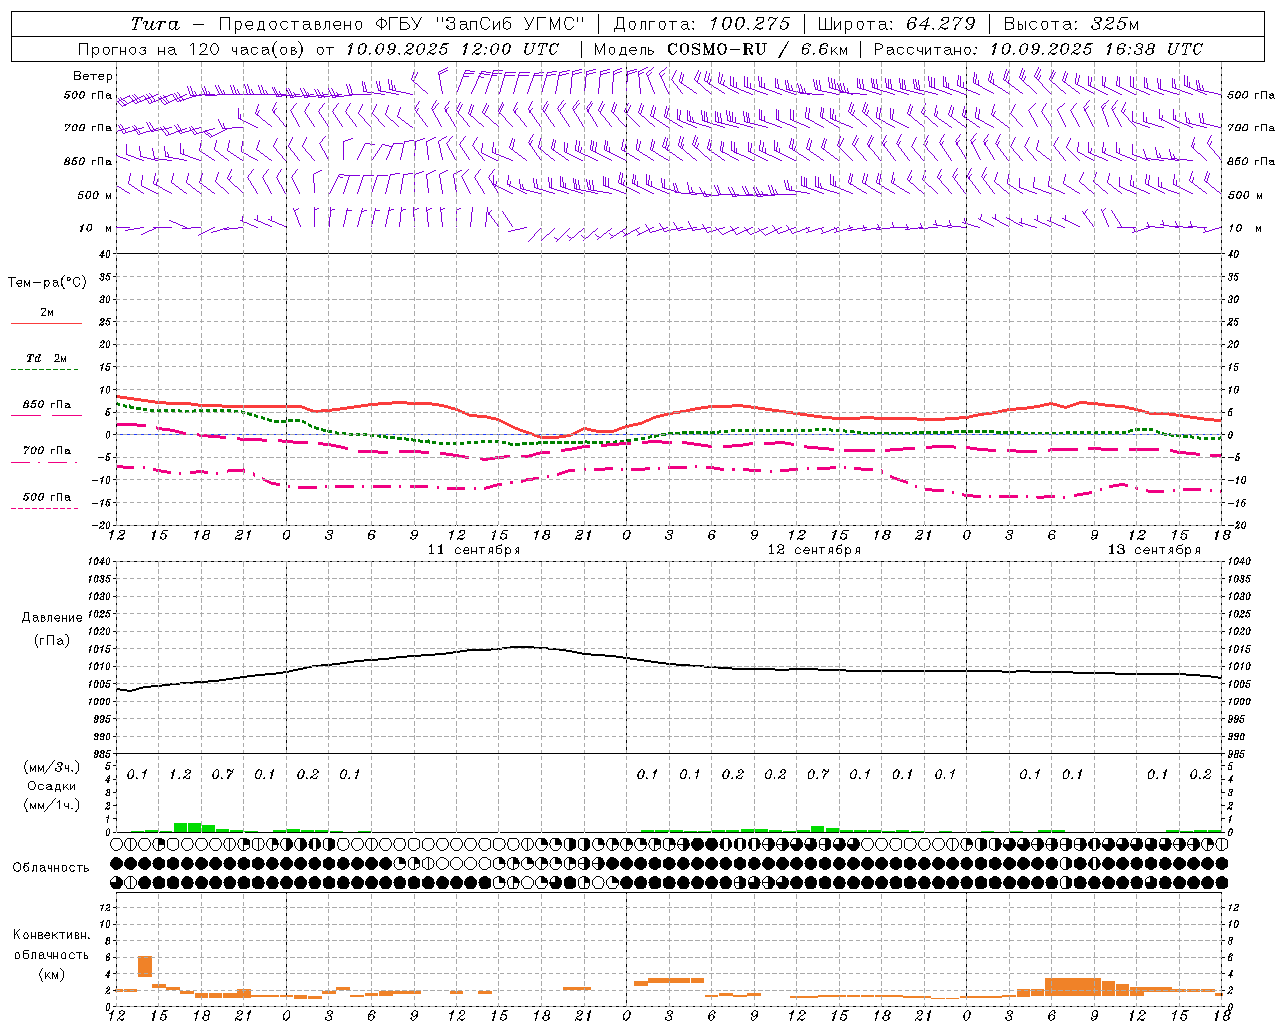The height and width of the screenshot is (1024, 1280).
Task: Click the provider text ФГБУ "ЗапСиб УГМС"
Action: coord(480,24)
